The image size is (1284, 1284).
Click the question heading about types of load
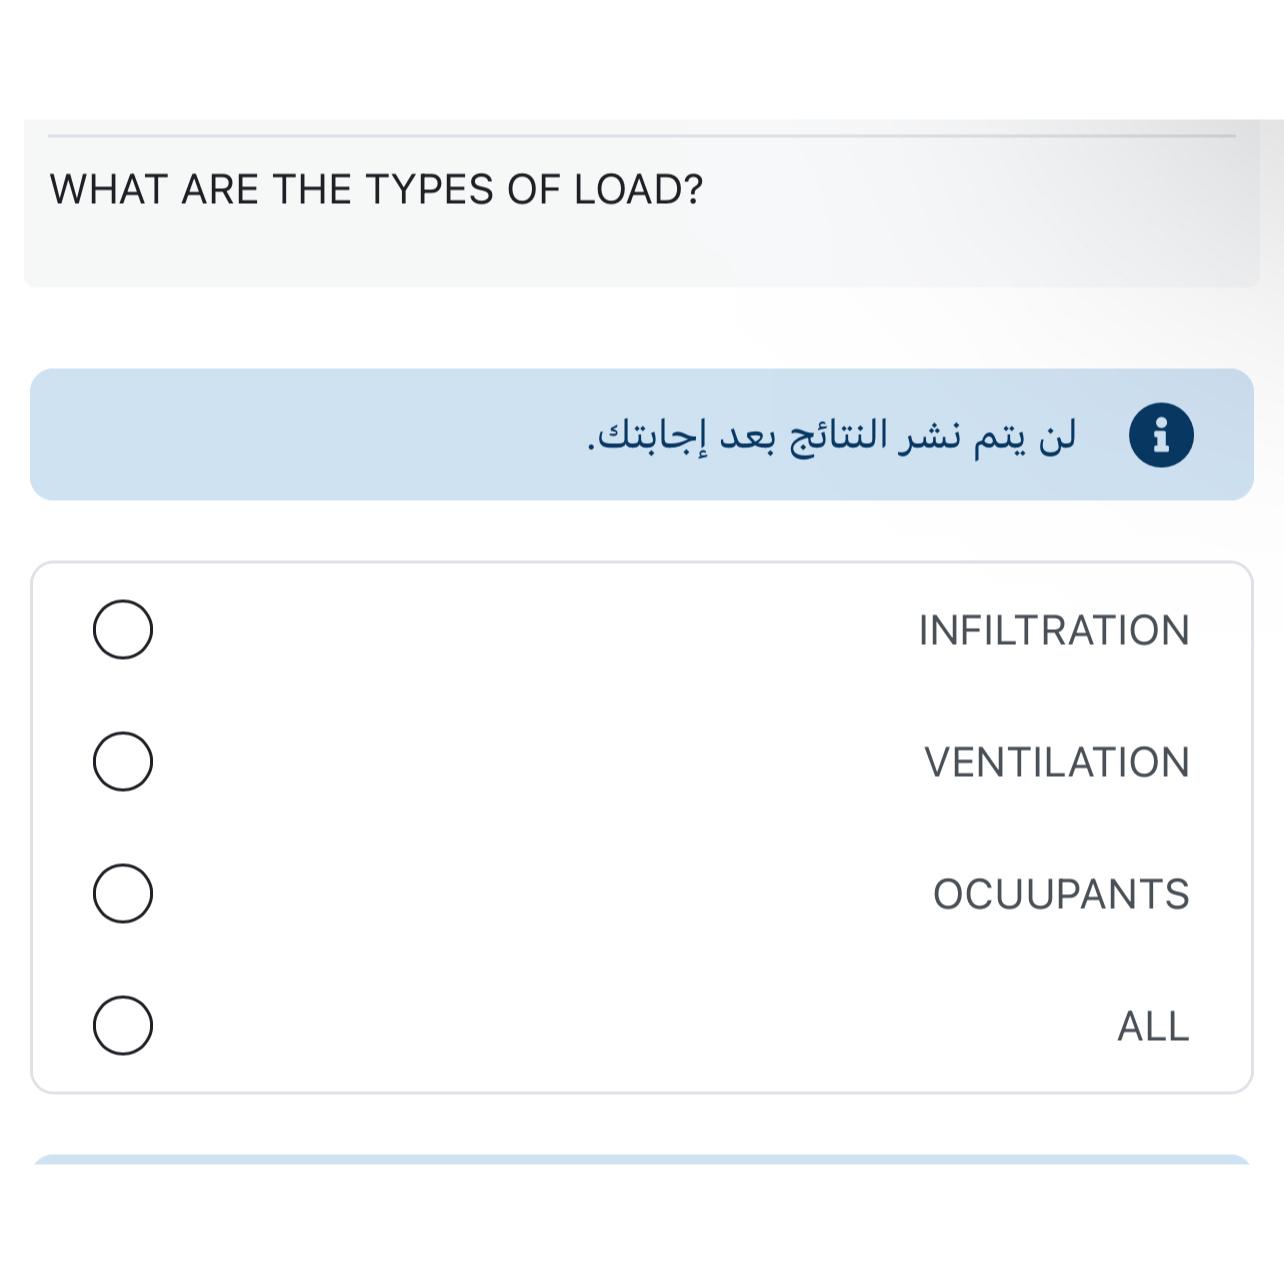coord(376,189)
